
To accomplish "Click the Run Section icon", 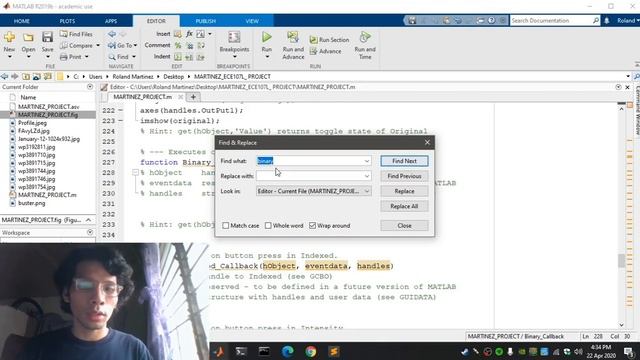I will [313, 40].
